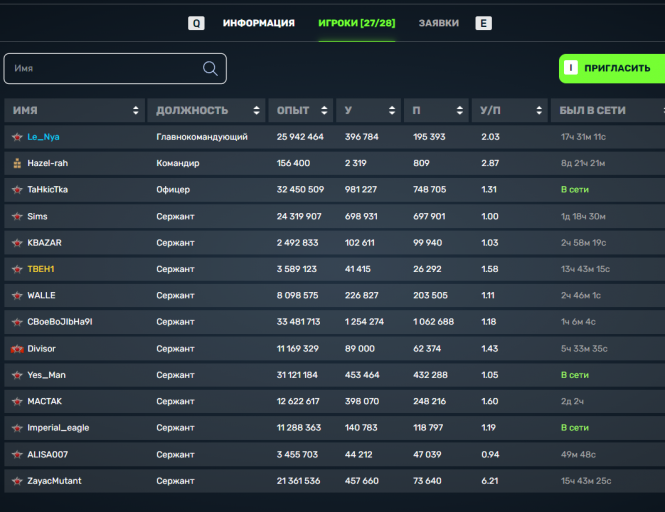This screenshot has height=512, width=665.
Task: Click star icon beside KBAZAR
Action: 17,243
